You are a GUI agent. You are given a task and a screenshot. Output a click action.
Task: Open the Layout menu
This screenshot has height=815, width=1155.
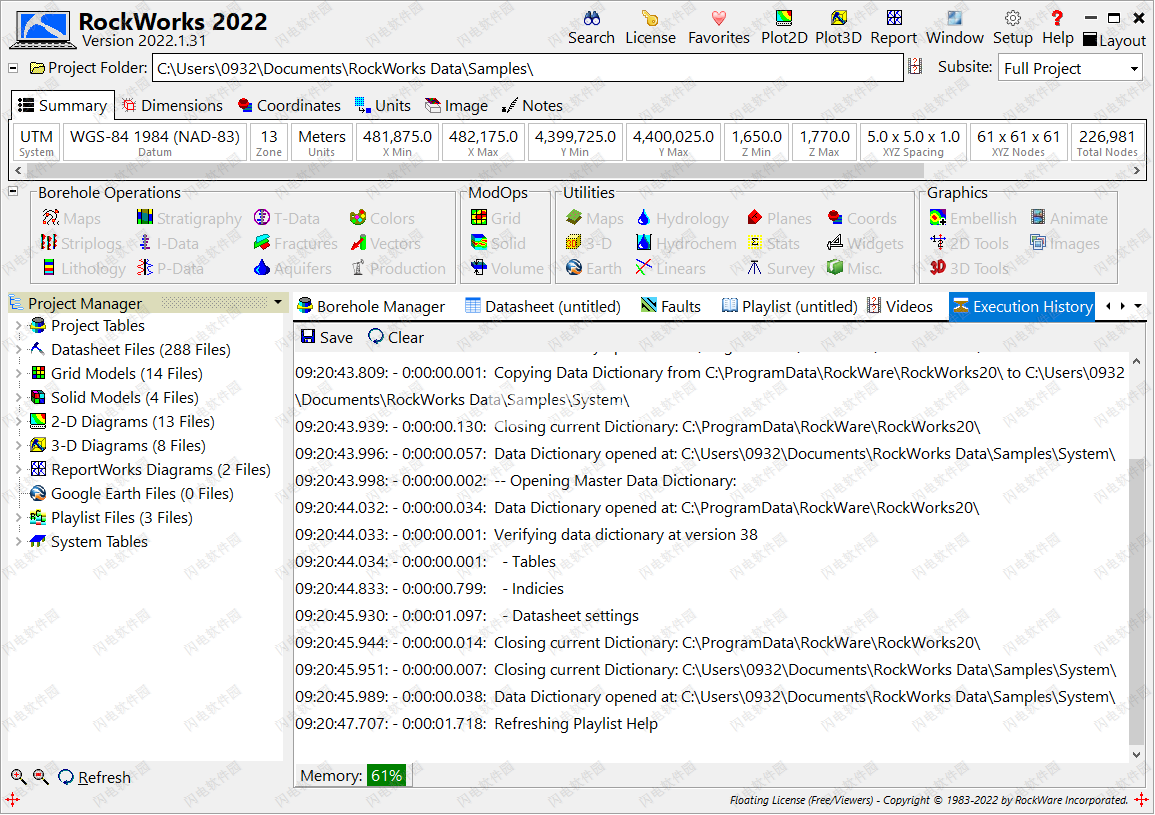pyautogui.click(x=1114, y=41)
